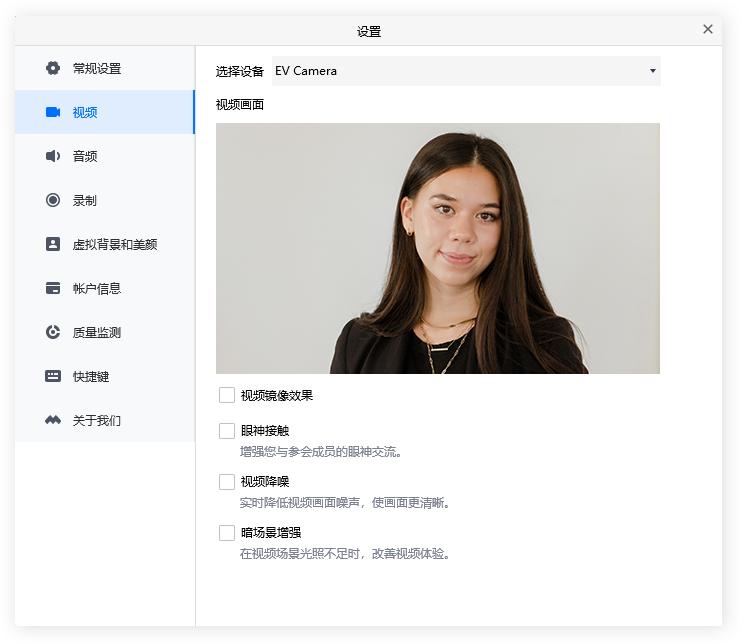Click the card icon beside 帐户信息
Viewport: 741px width, 644px height.
(53, 288)
